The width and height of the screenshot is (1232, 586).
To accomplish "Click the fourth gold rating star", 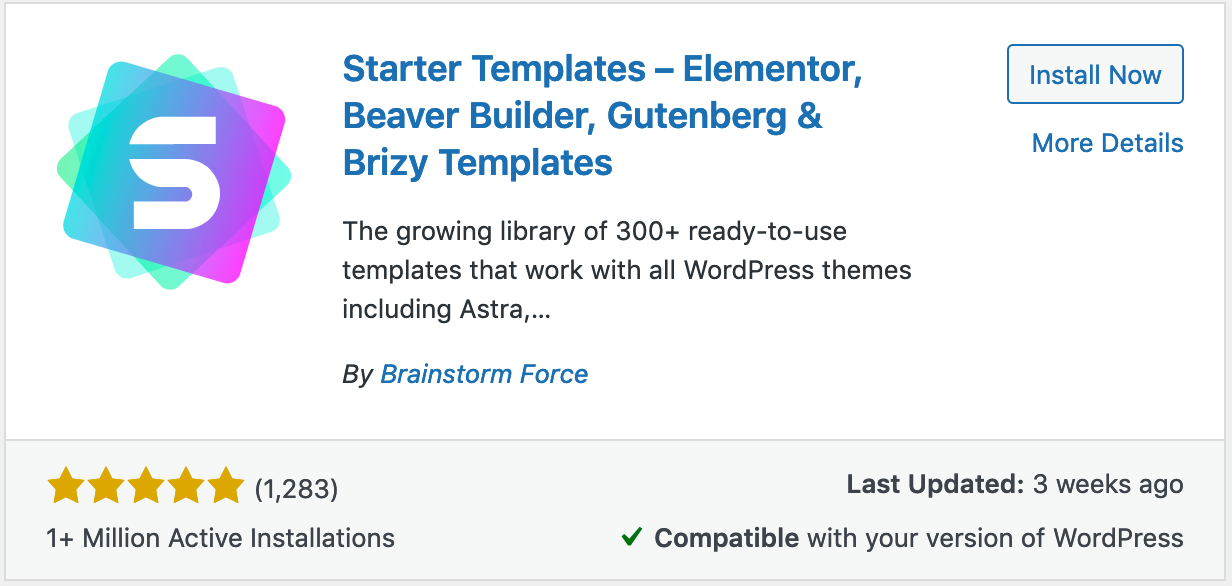I will pos(186,487).
